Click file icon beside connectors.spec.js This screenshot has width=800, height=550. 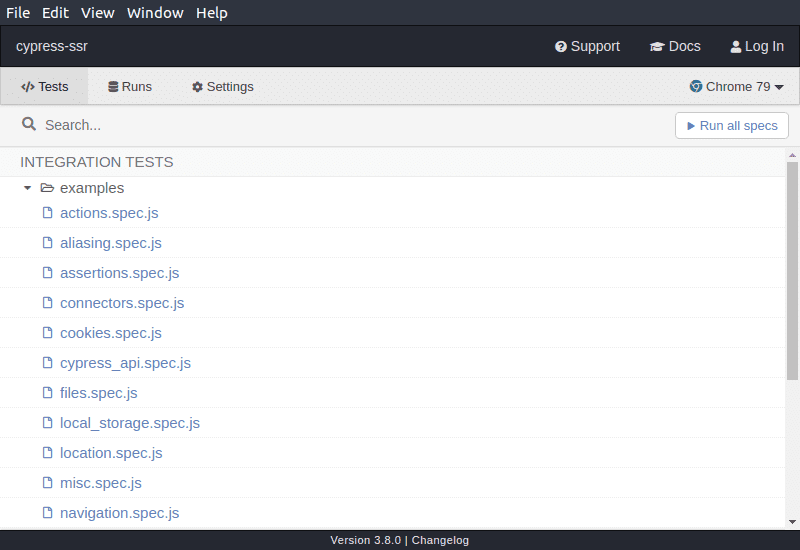47,303
